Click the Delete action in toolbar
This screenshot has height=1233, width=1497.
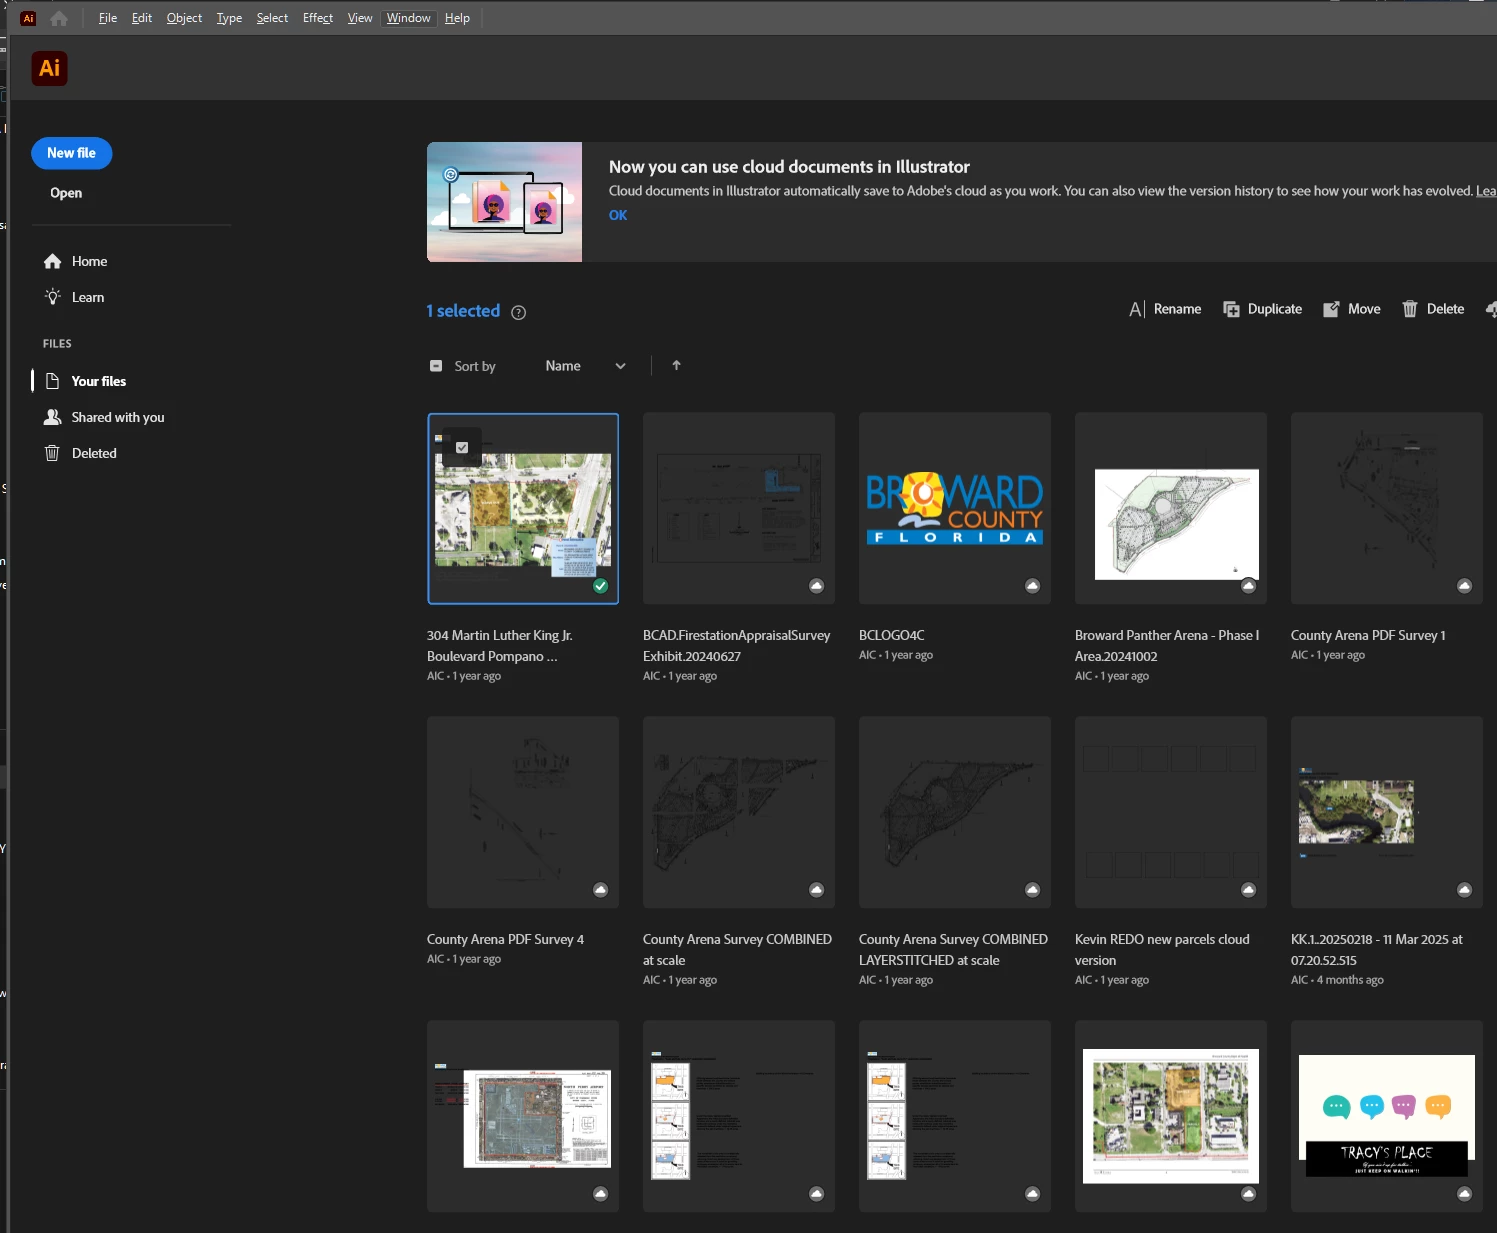pyautogui.click(x=1433, y=309)
